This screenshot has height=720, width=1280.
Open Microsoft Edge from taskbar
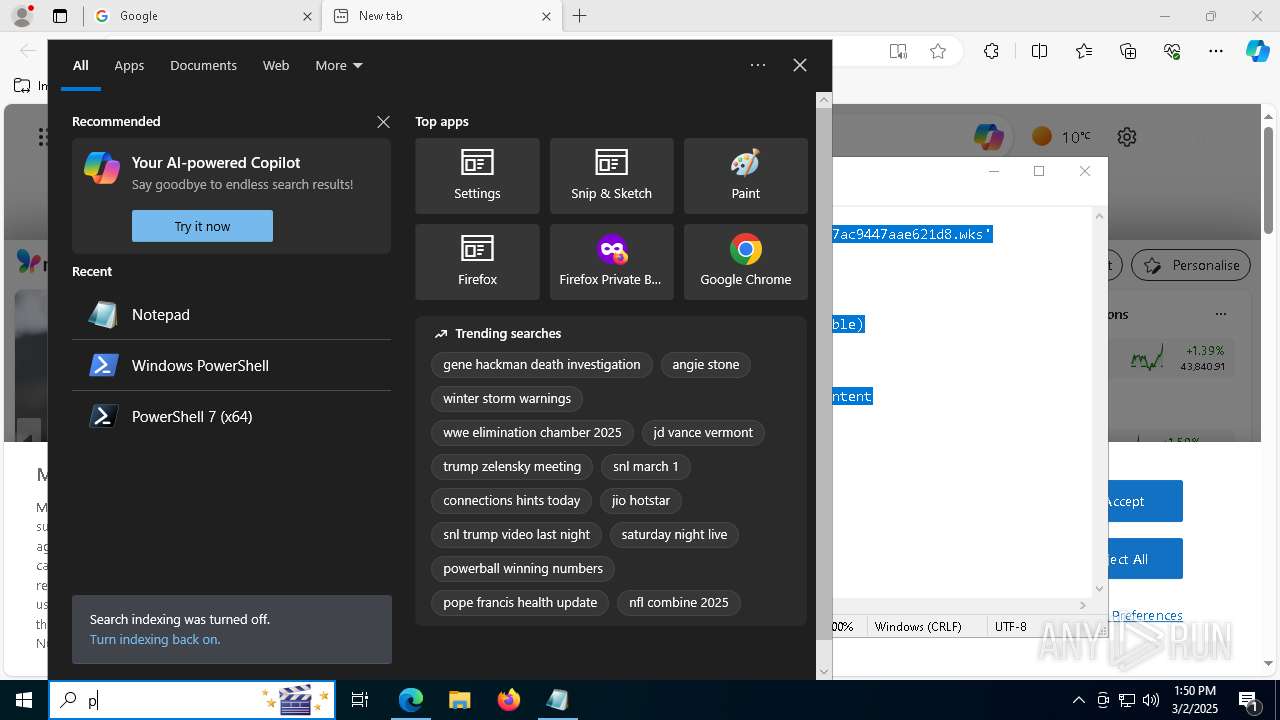[411, 700]
